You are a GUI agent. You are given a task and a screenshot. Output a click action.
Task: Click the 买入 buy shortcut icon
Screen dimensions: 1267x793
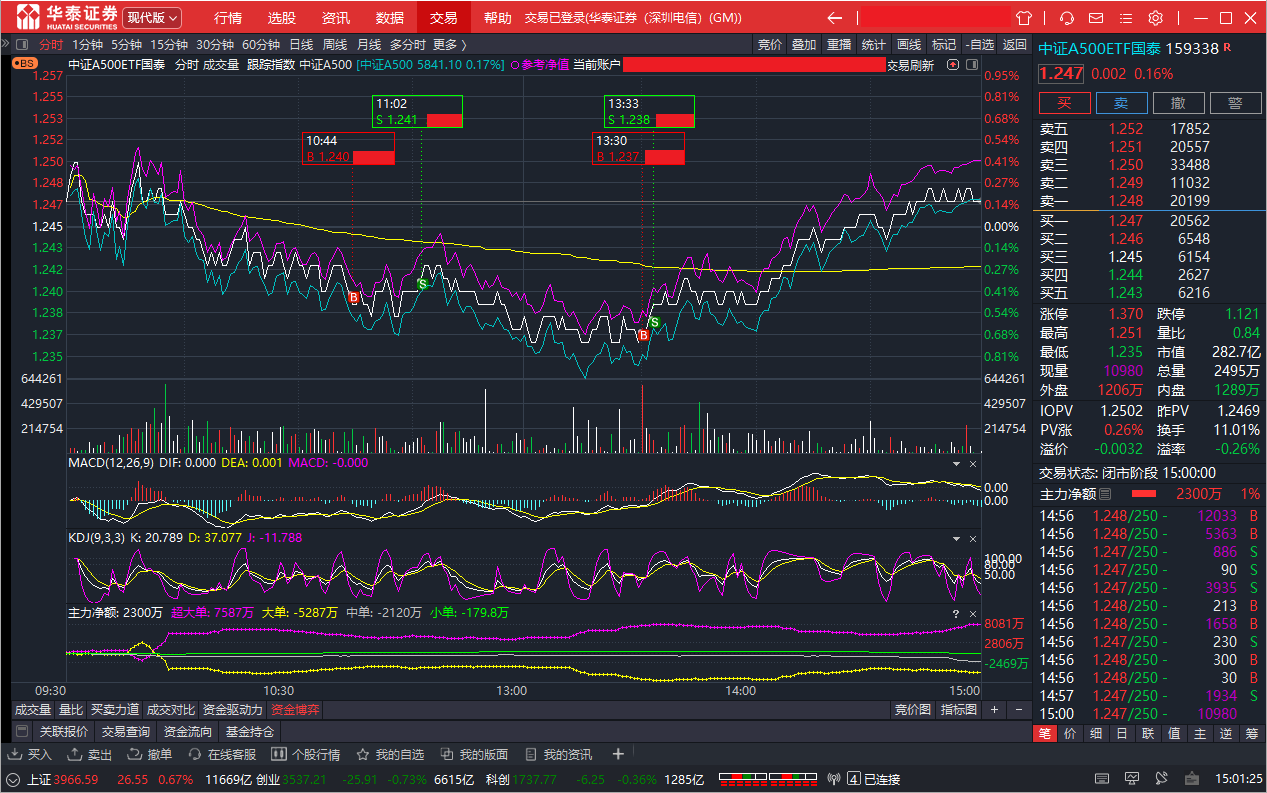point(31,754)
